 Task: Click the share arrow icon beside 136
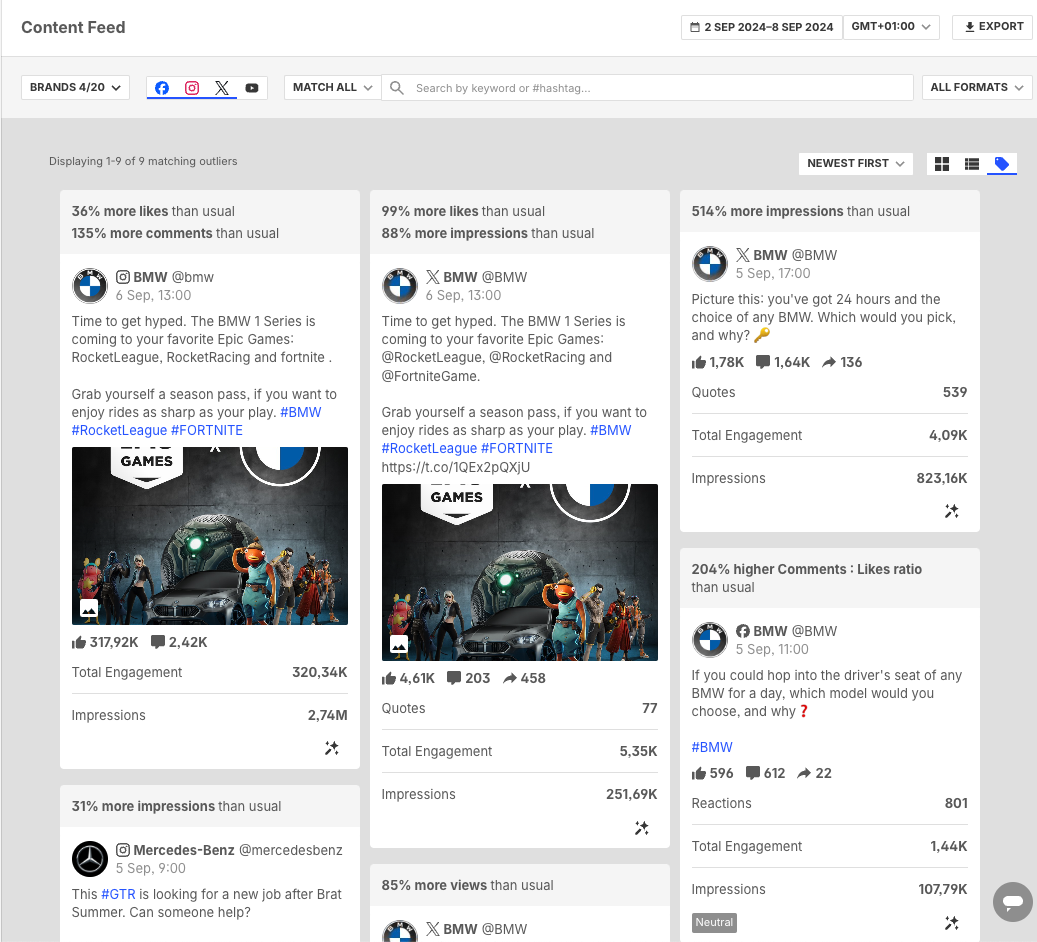829,362
